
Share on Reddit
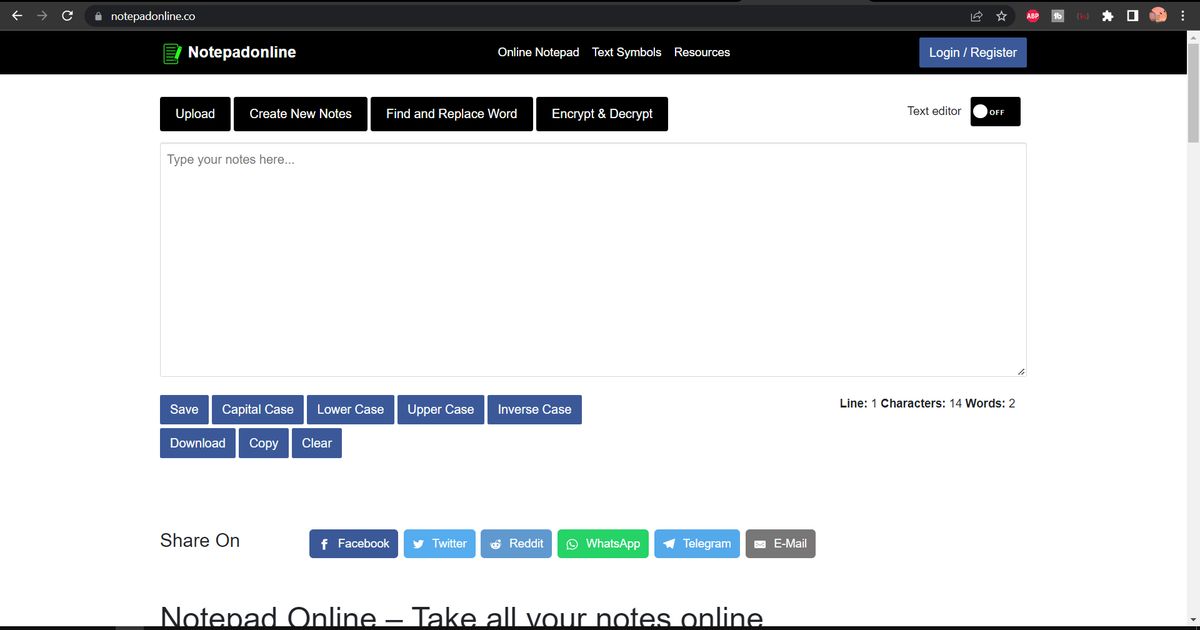point(516,544)
